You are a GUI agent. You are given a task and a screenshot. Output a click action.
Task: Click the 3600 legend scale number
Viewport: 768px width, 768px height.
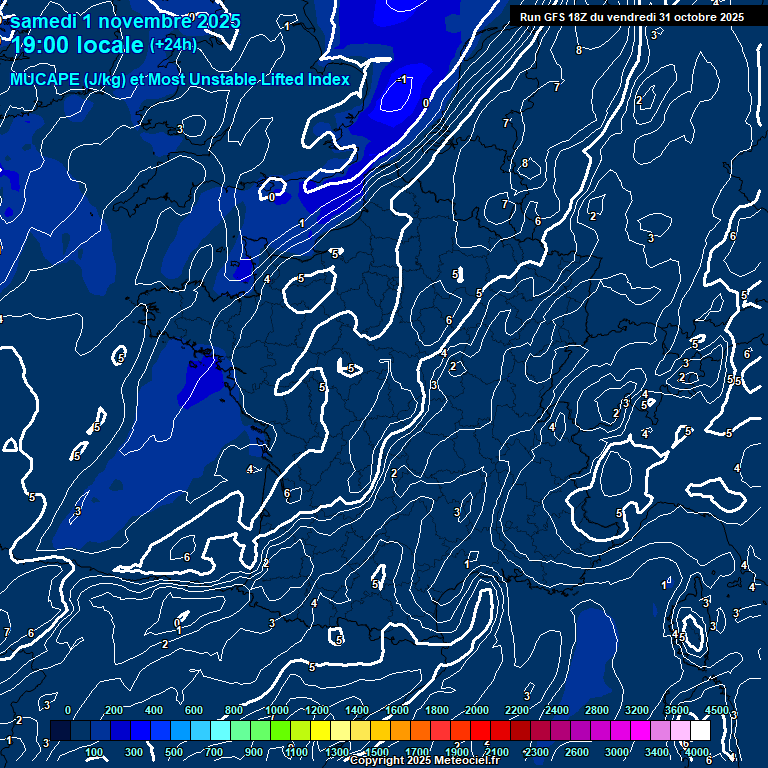(x=677, y=710)
